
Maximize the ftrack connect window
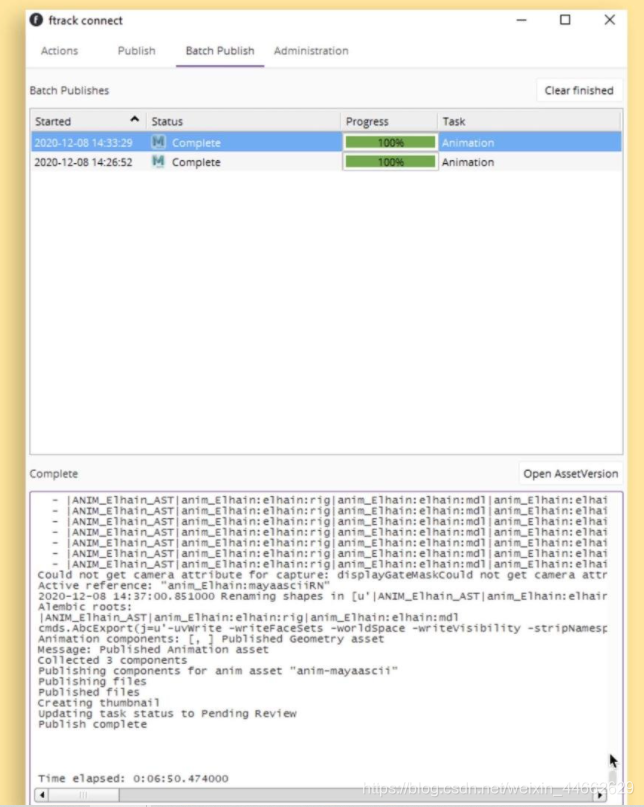click(x=565, y=20)
